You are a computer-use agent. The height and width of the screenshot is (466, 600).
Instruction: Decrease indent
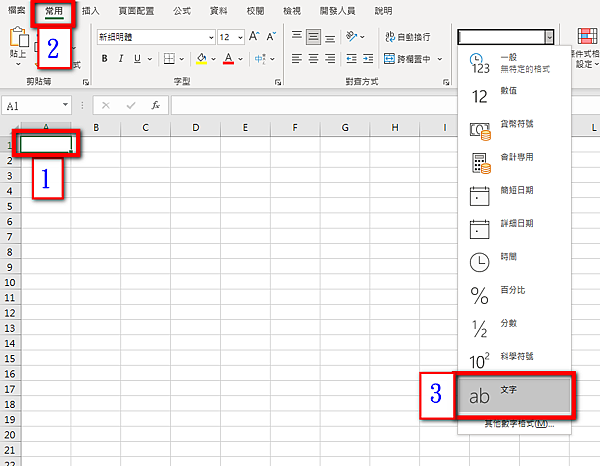pos(351,59)
